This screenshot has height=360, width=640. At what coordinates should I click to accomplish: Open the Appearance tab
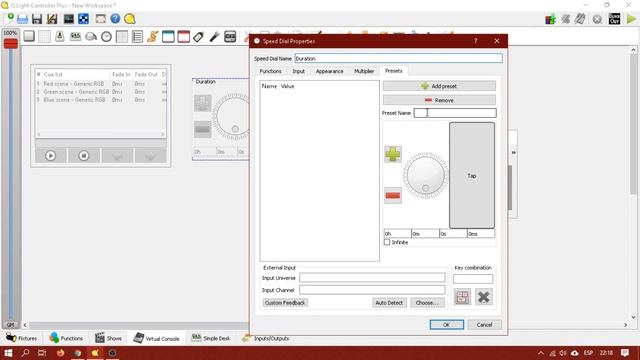(x=329, y=71)
